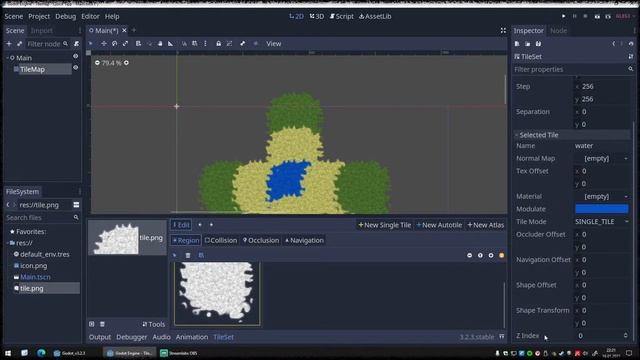Image resolution: width=640 pixels, height=360 pixels.
Task: Play a custom scene
Action: pos(608,16)
